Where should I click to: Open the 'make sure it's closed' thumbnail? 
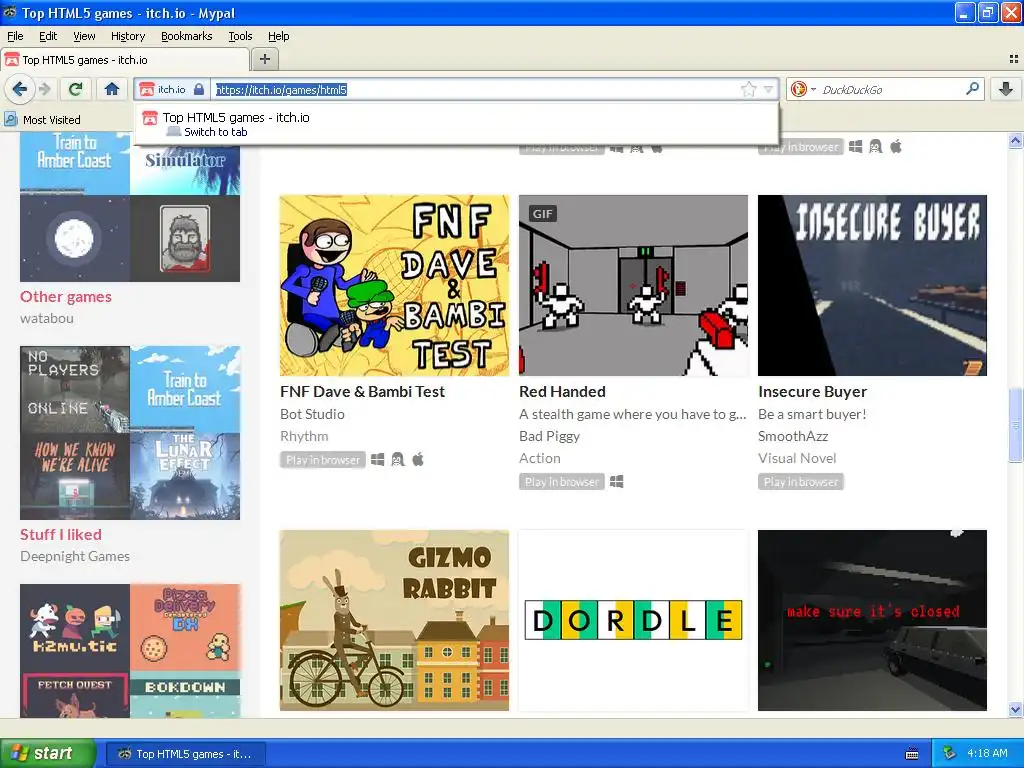coord(872,620)
